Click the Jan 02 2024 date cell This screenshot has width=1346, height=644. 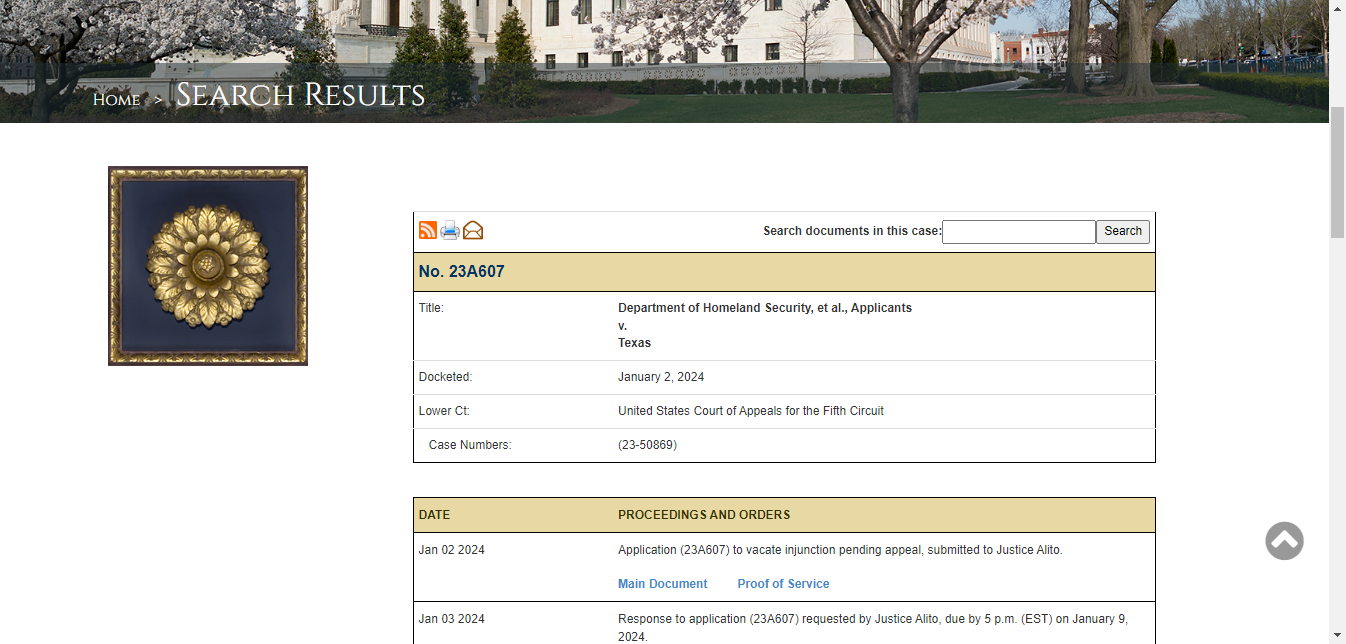click(451, 550)
